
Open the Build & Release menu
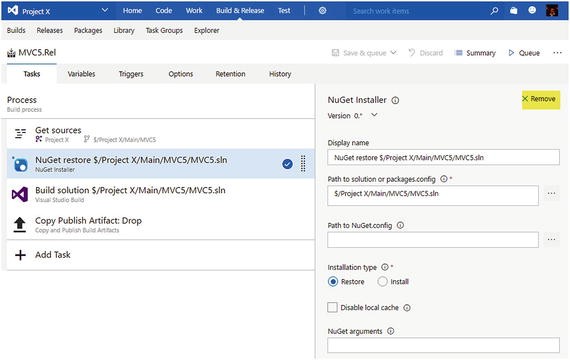point(240,11)
